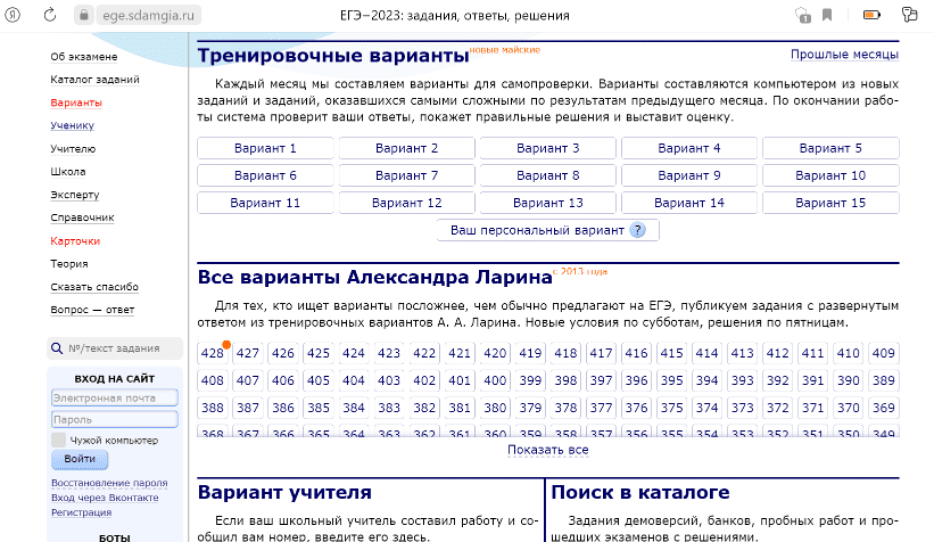
Task: Click the 'Войти' login button
Action: (x=80, y=459)
